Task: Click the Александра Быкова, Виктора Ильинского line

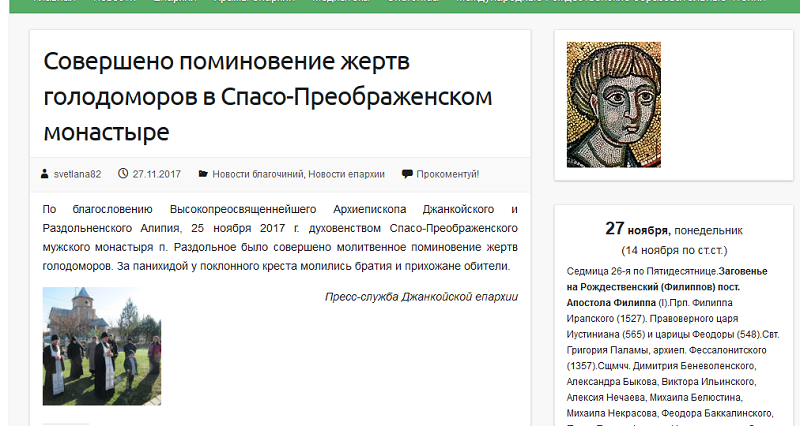Action: (x=661, y=382)
